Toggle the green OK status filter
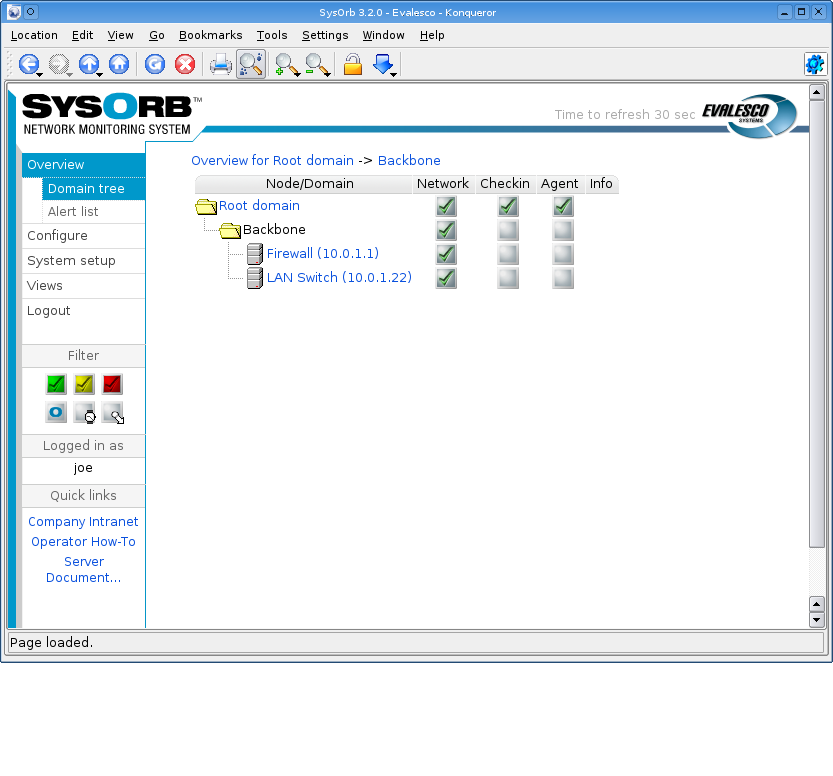 [x=56, y=384]
